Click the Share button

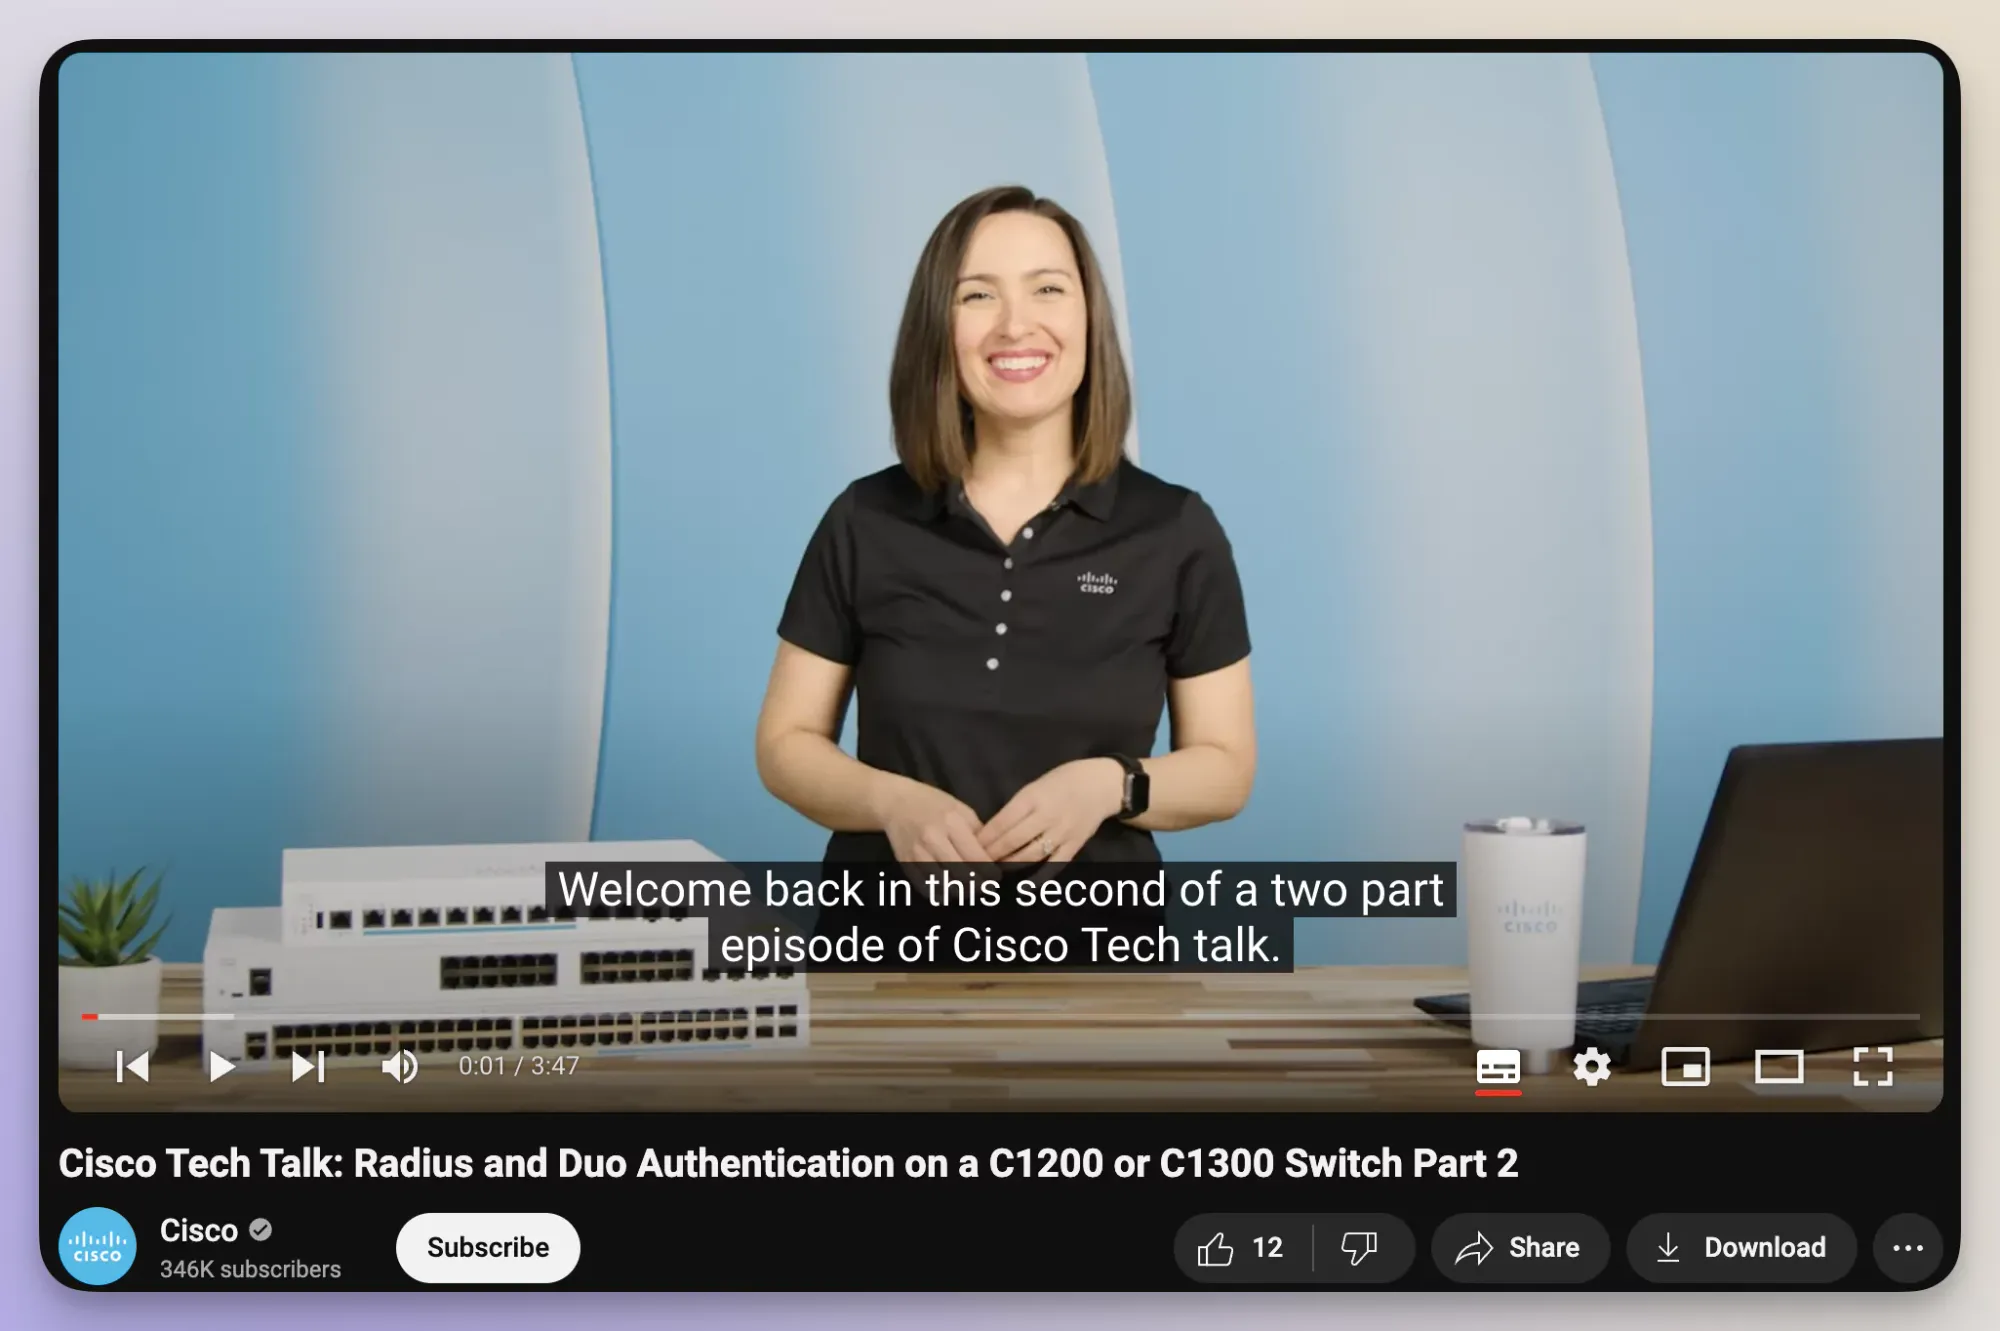[1519, 1248]
